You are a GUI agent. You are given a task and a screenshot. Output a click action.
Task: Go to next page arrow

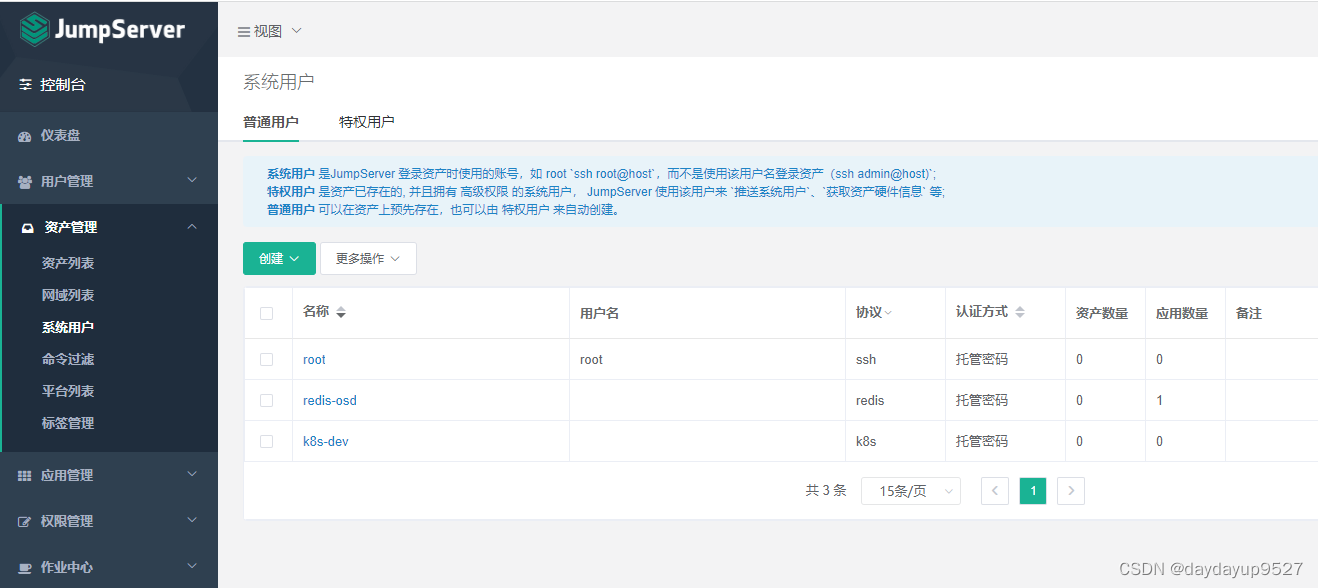click(x=1071, y=491)
